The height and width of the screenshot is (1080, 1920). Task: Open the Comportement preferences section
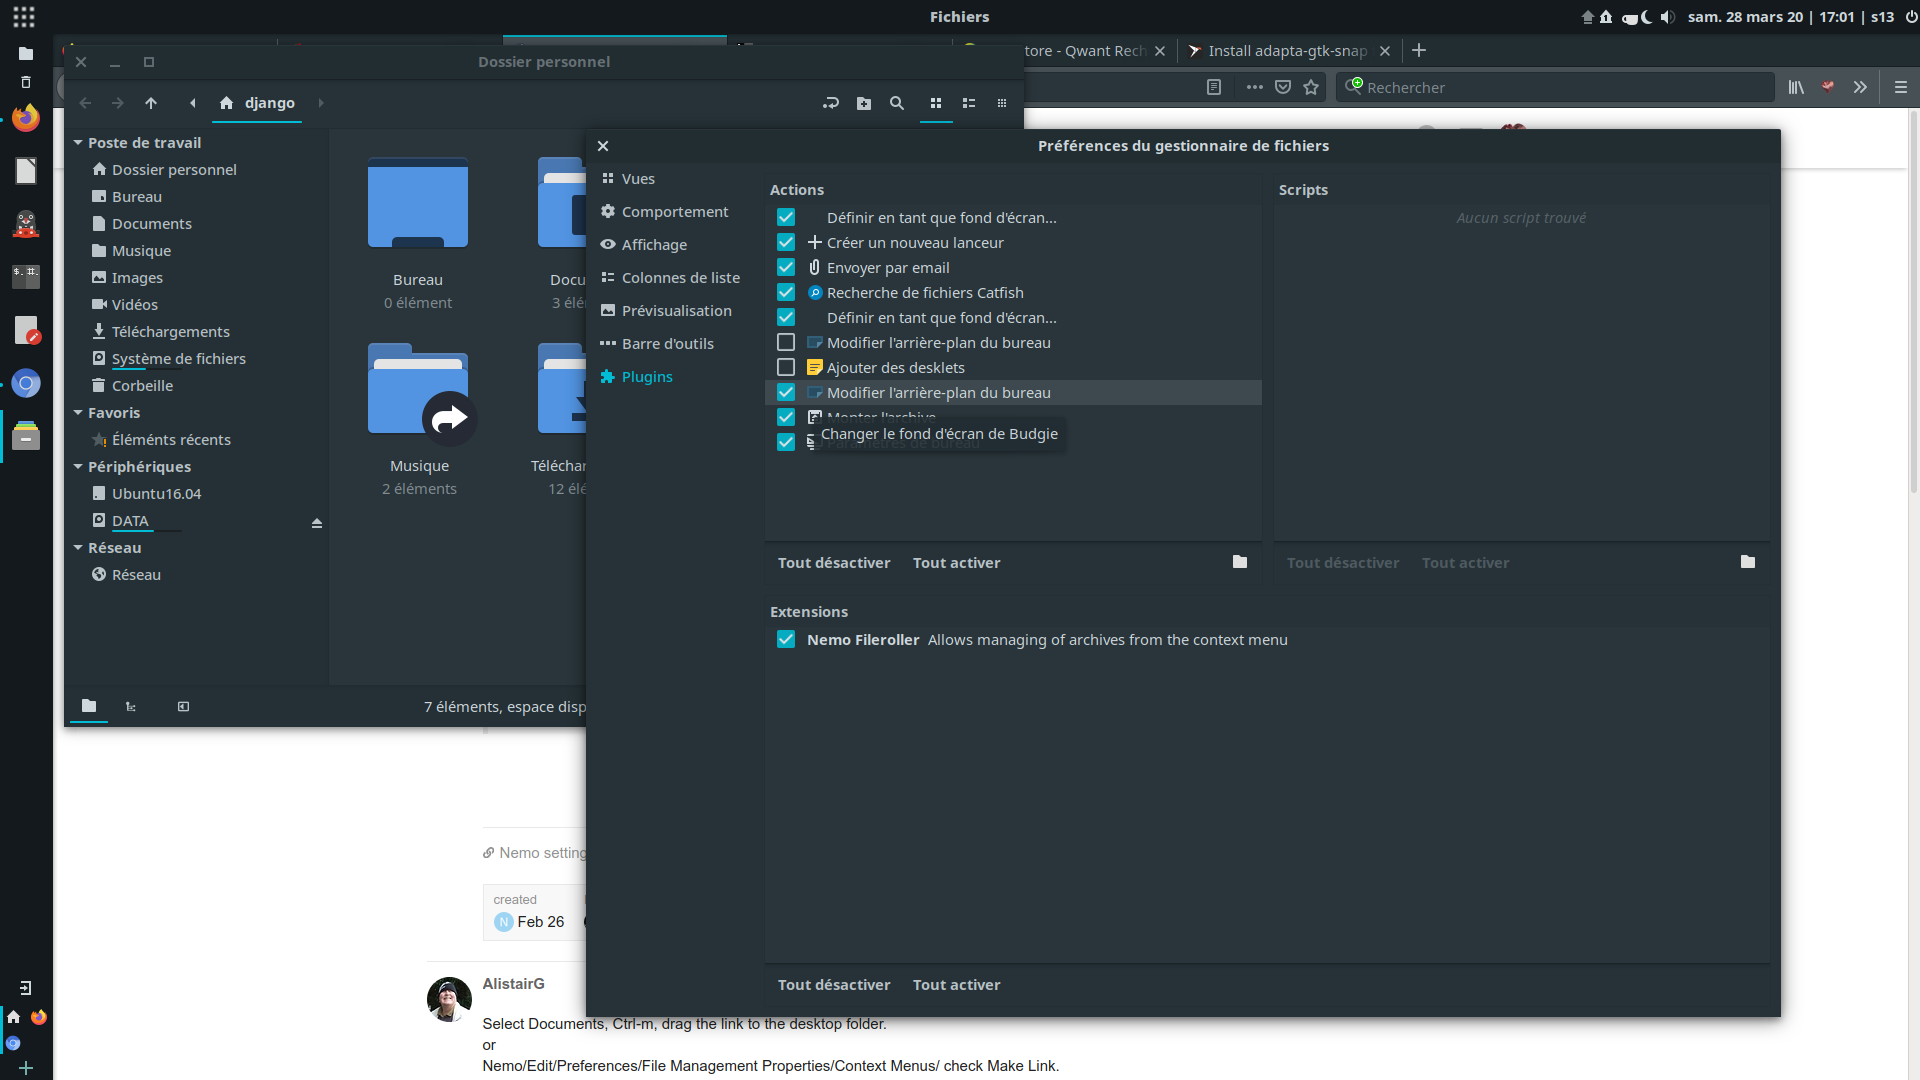(674, 211)
